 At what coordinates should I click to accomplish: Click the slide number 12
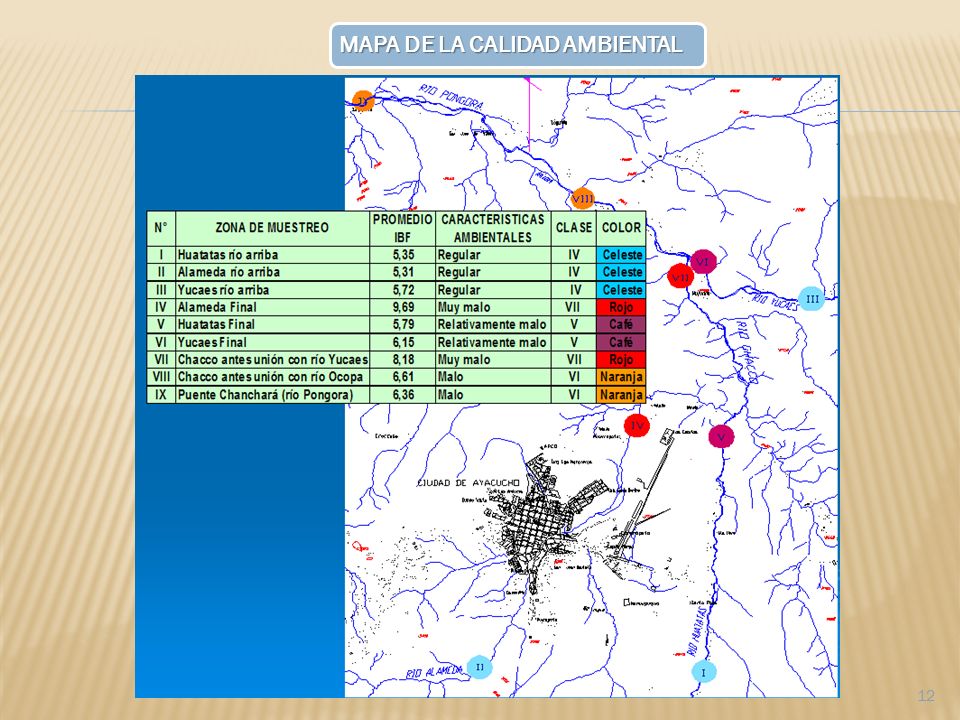[x=926, y=696]
